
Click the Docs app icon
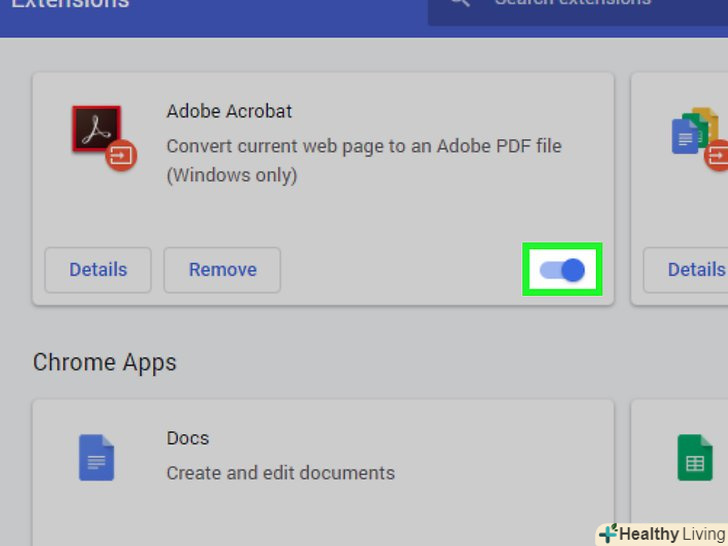click(x=97, y=457)
